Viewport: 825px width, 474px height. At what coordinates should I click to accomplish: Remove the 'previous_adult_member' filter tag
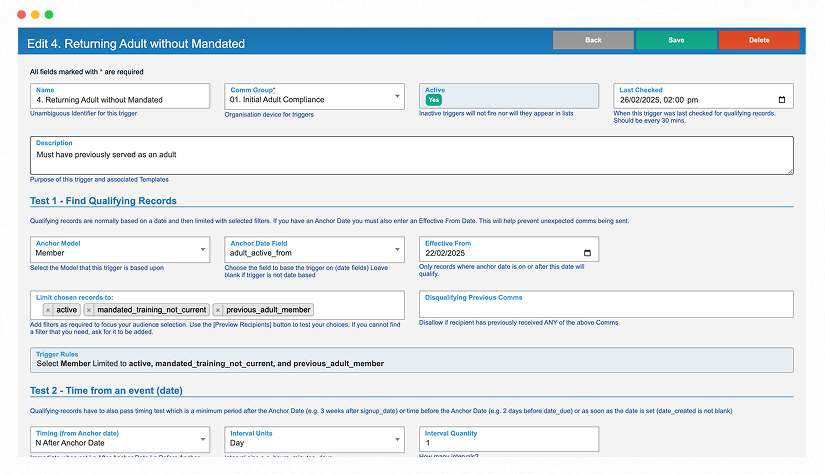(218, 310)
